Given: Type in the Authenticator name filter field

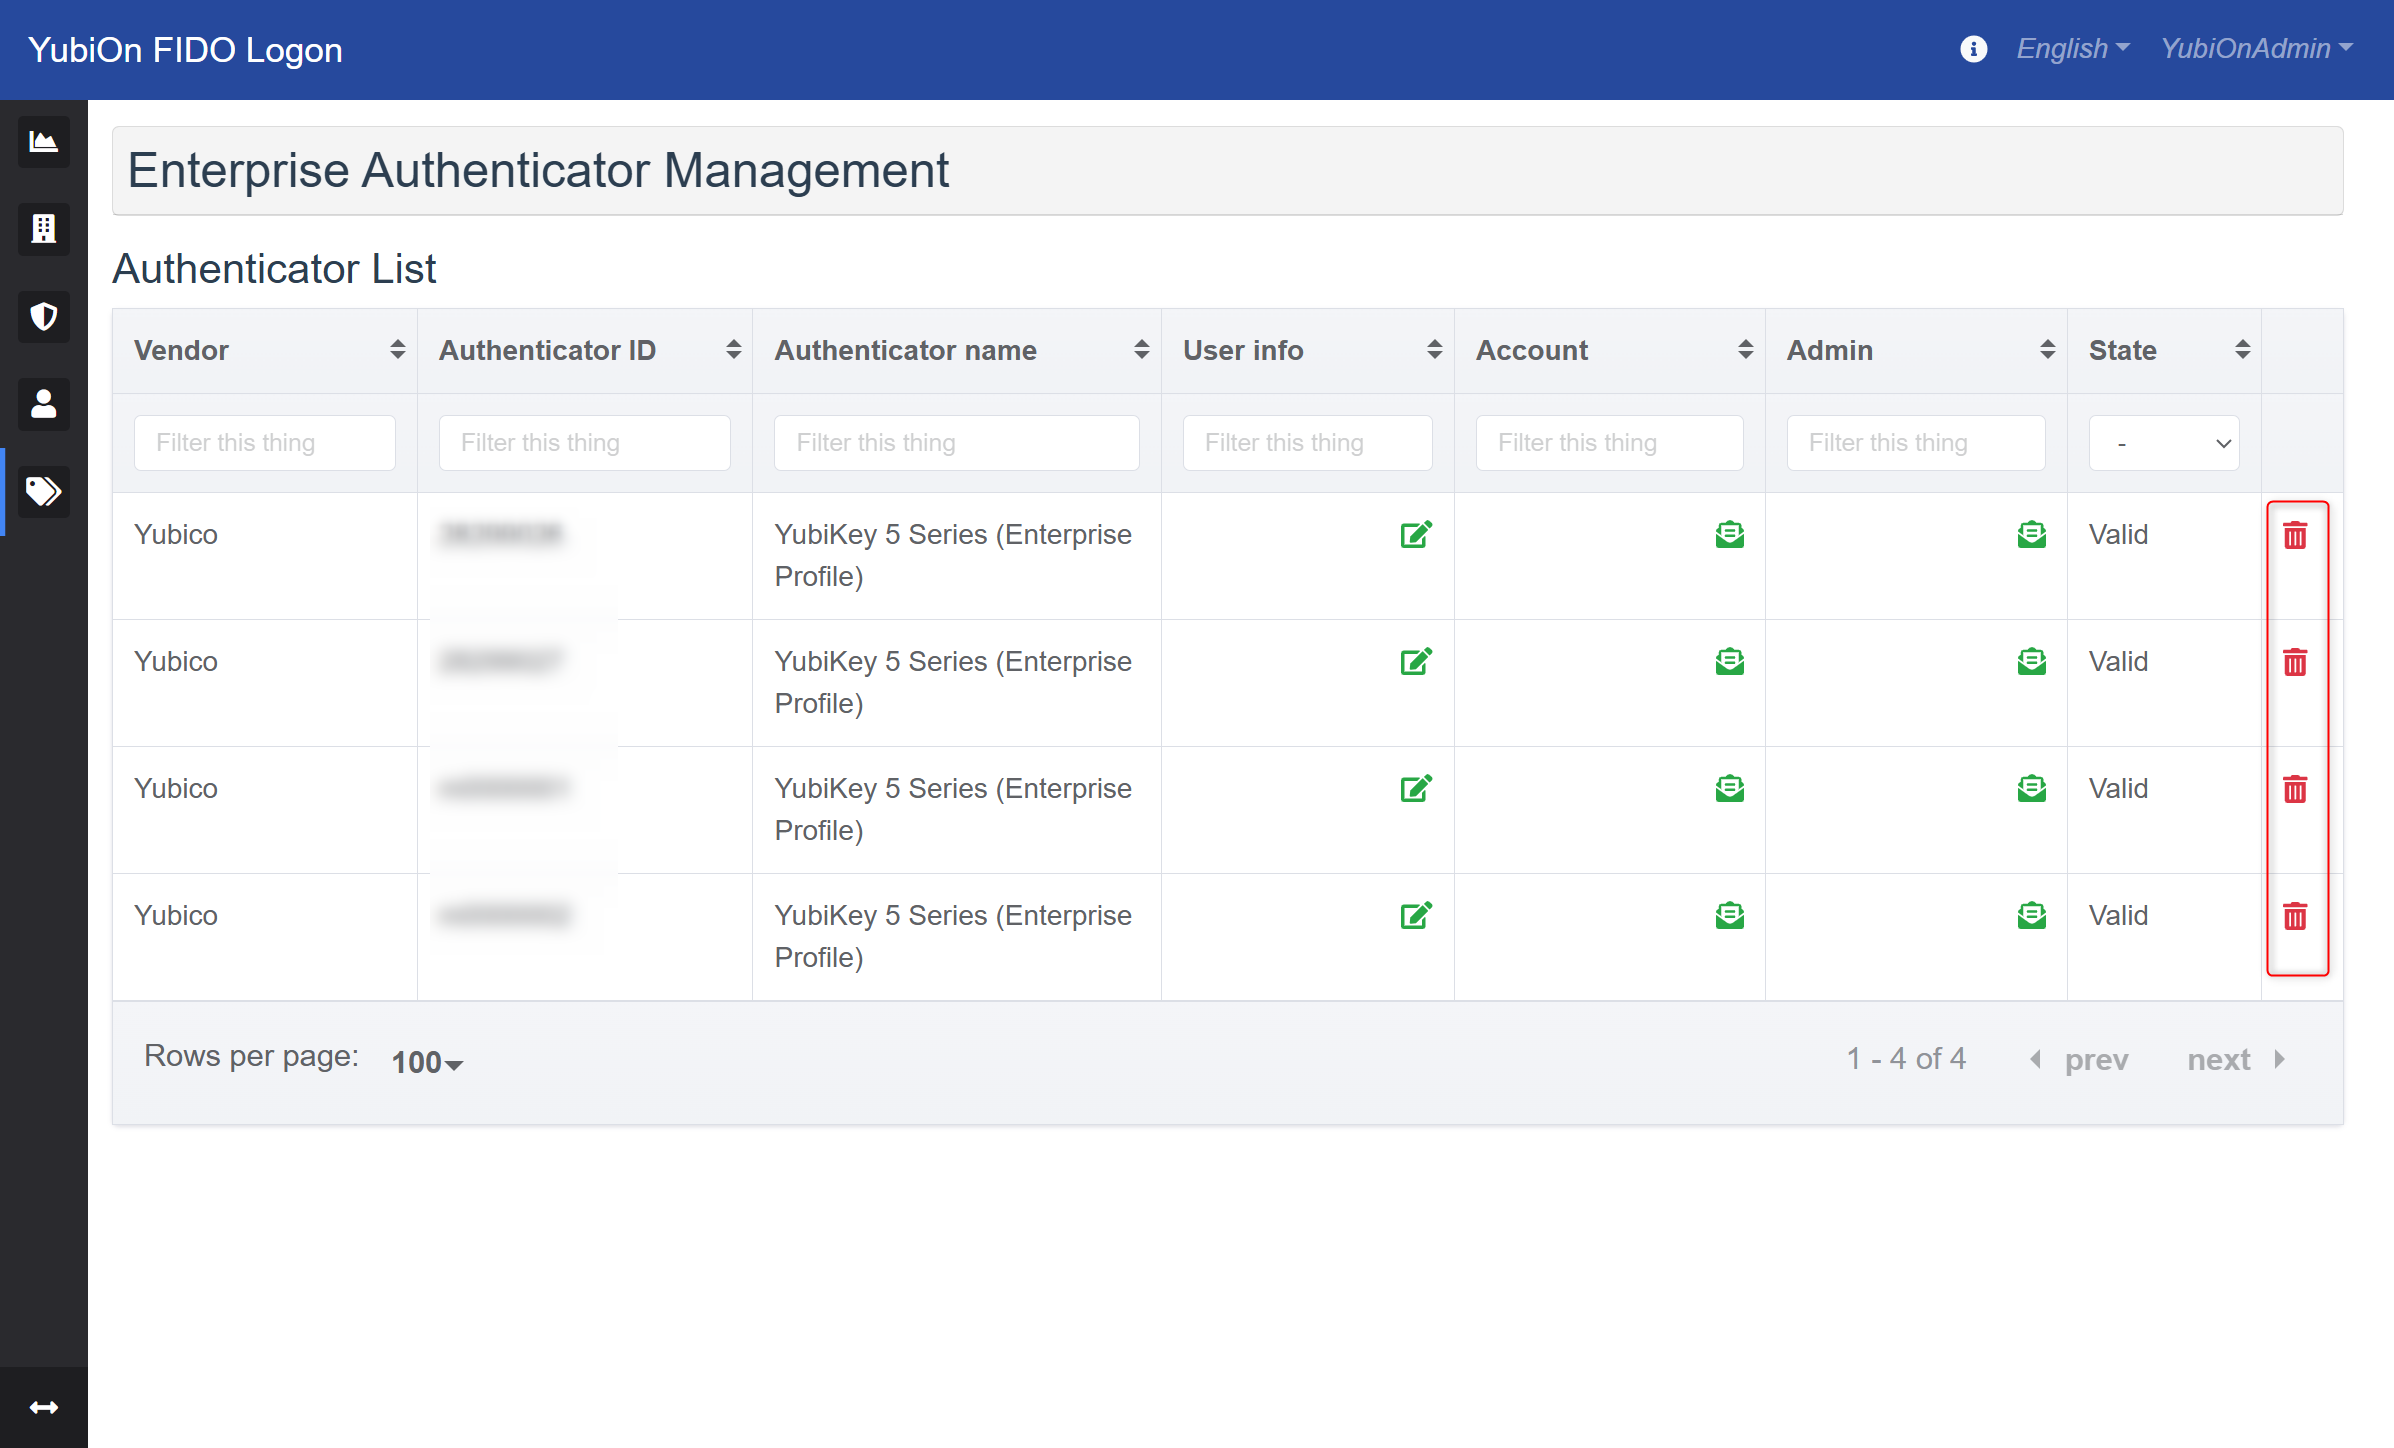Looking at the screenshot, I should point(956,441).
